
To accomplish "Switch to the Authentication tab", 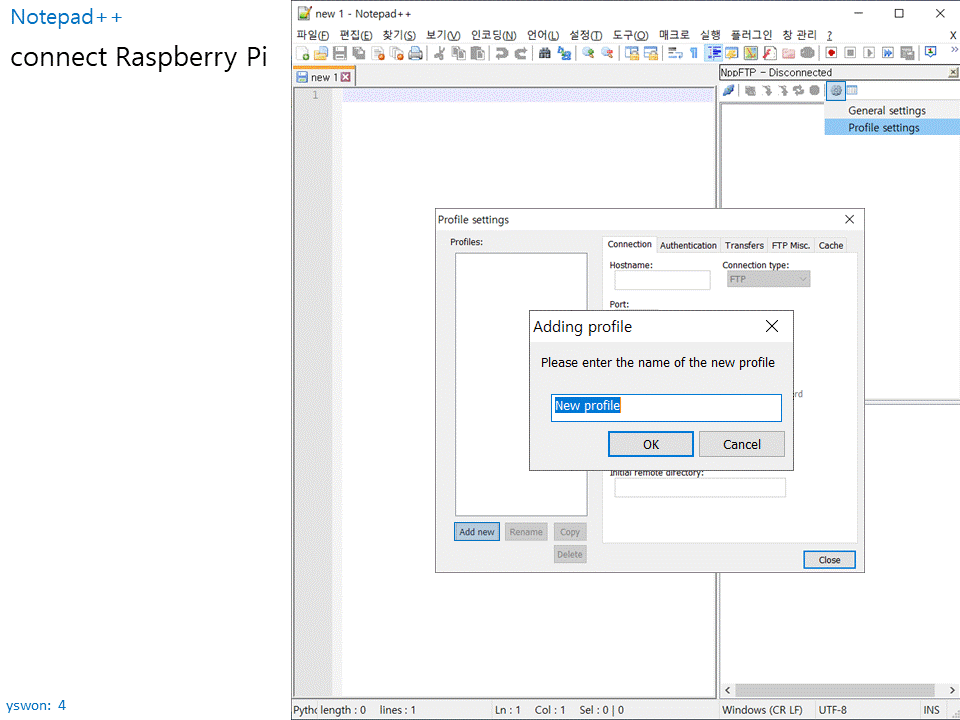I will [688, 245].
